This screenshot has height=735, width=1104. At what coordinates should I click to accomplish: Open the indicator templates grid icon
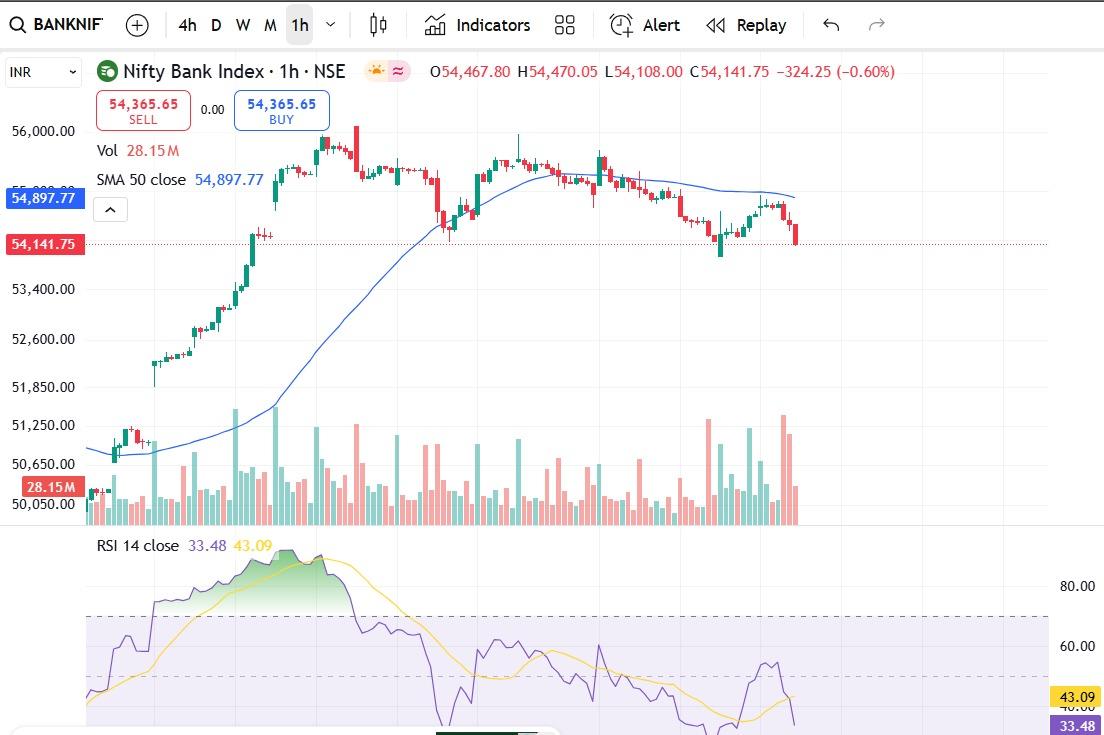pyautogui.click(x=565, y=25)
